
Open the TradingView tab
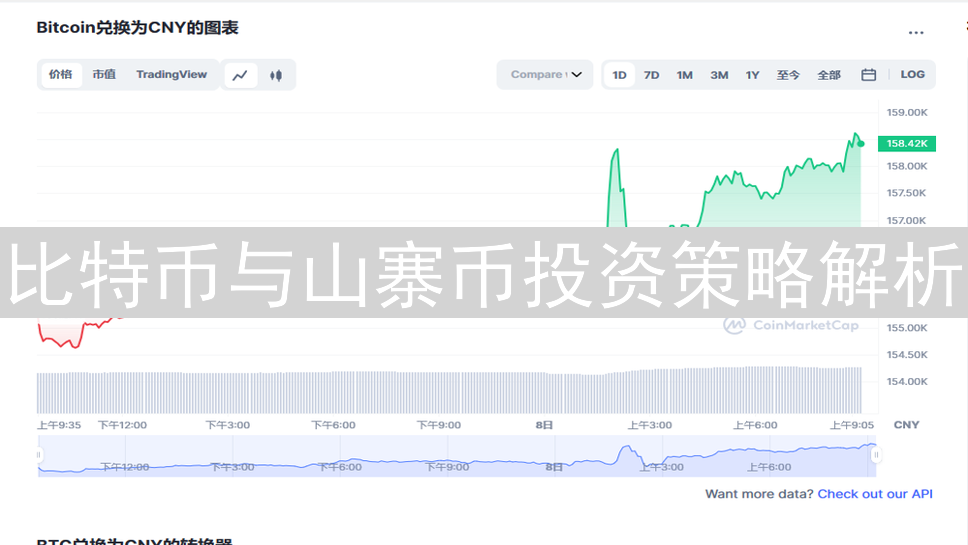pyautogui.click(x=172, y=75)
